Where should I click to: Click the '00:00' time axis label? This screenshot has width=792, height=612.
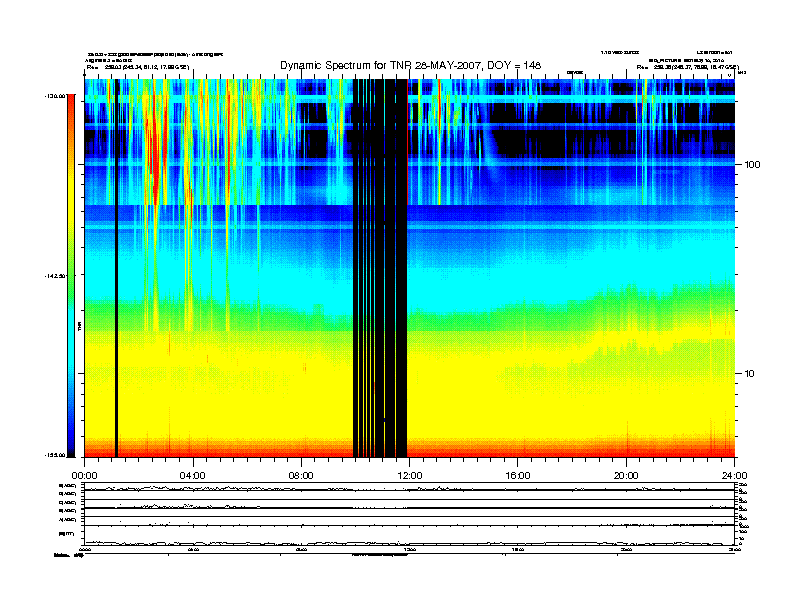pos(84,476)
